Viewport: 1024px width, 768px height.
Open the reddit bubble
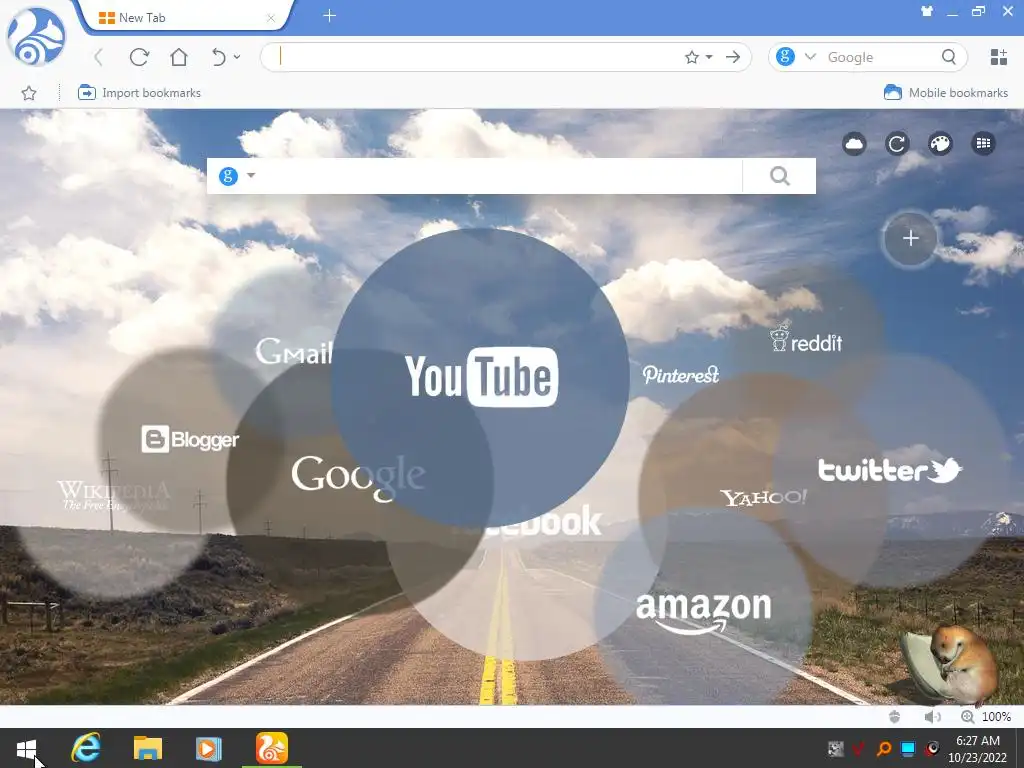(x=806, y=338)
